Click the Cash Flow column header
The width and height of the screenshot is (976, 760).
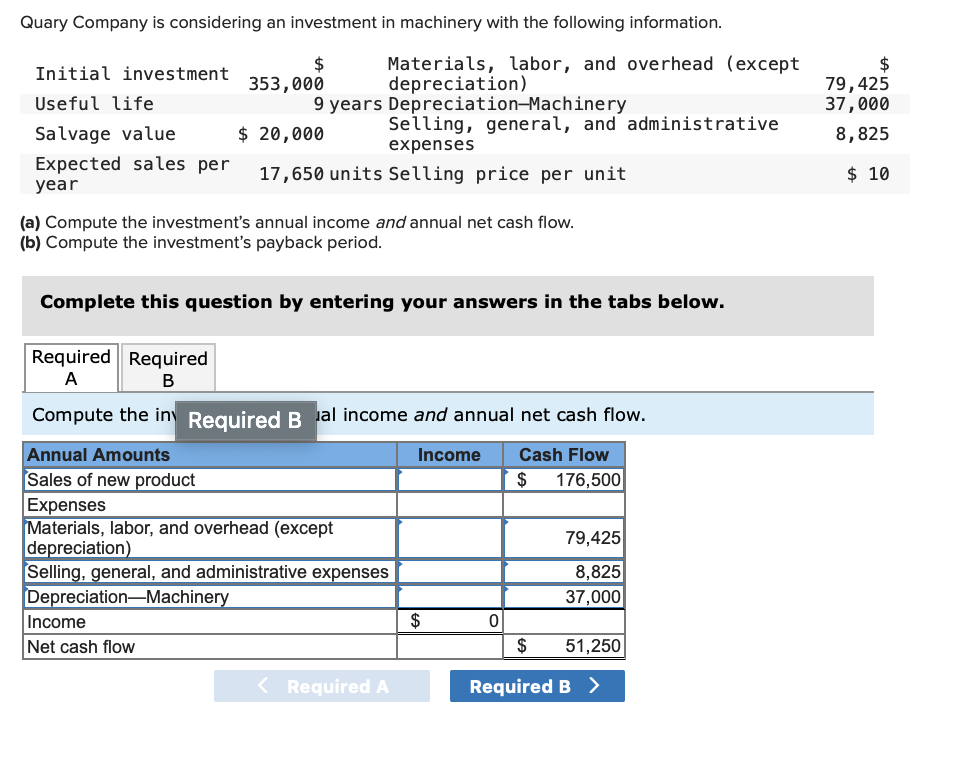(563, 455)
